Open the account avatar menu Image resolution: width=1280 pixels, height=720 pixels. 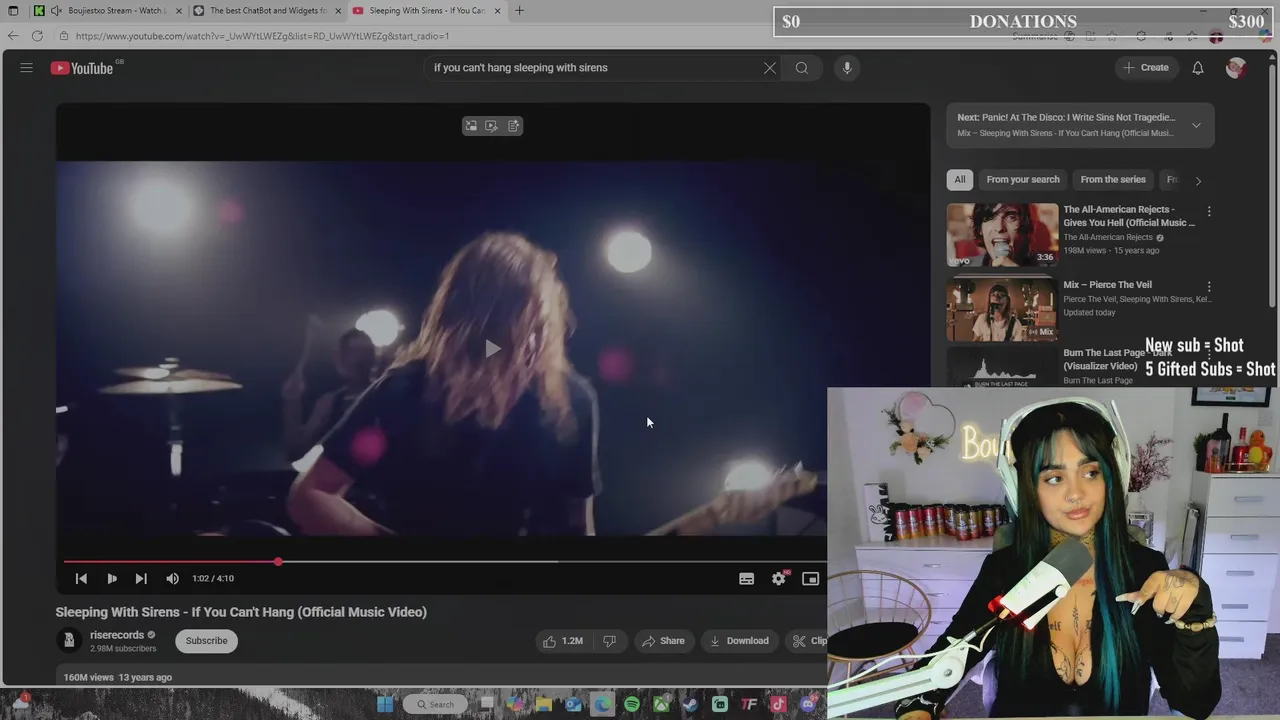1236,68
